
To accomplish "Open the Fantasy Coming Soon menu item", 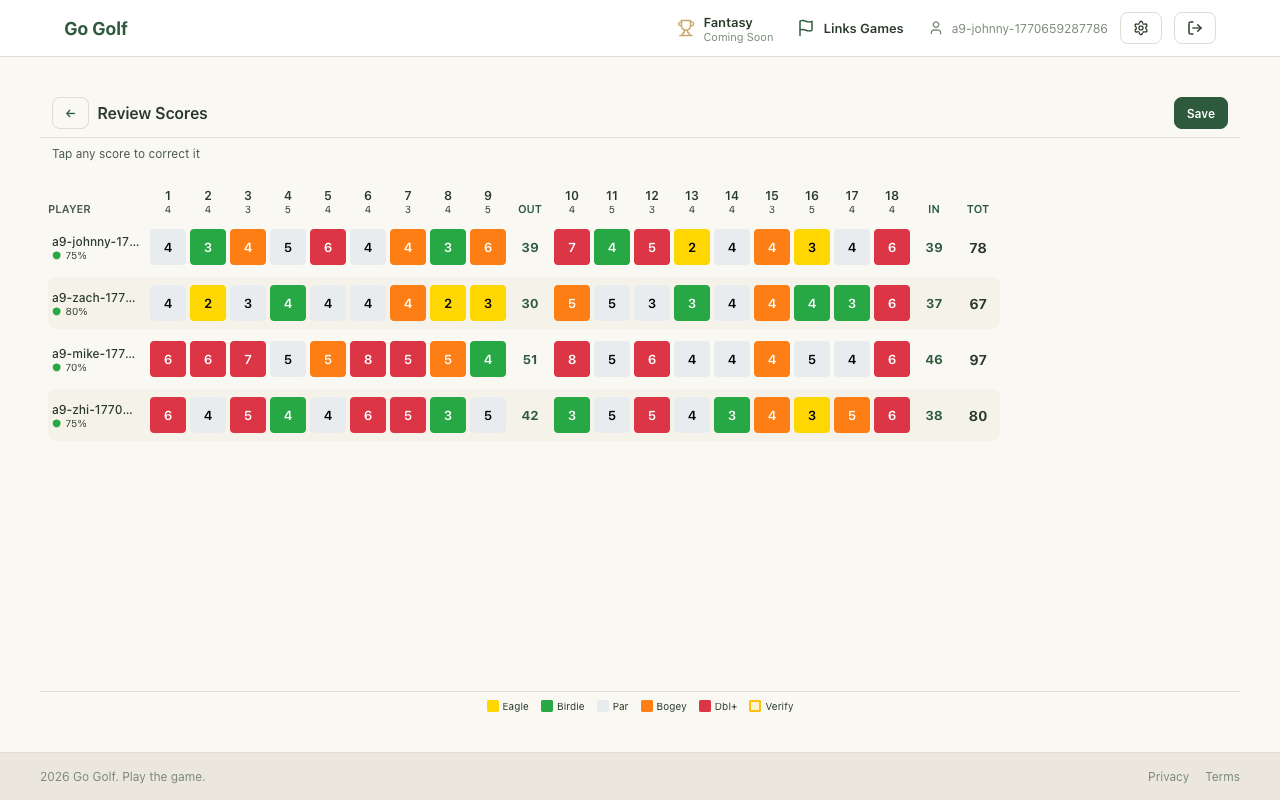I will pos(737,29).
